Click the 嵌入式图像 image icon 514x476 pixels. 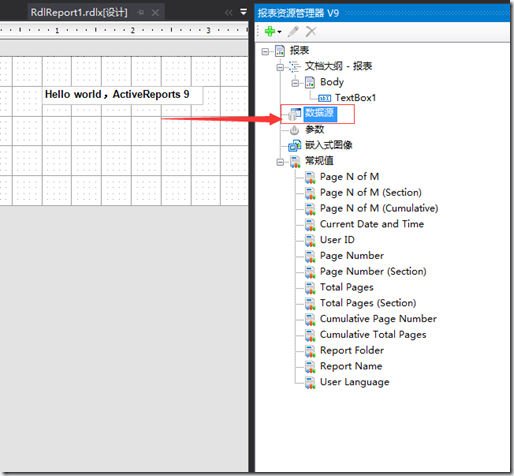click(295, 145)
